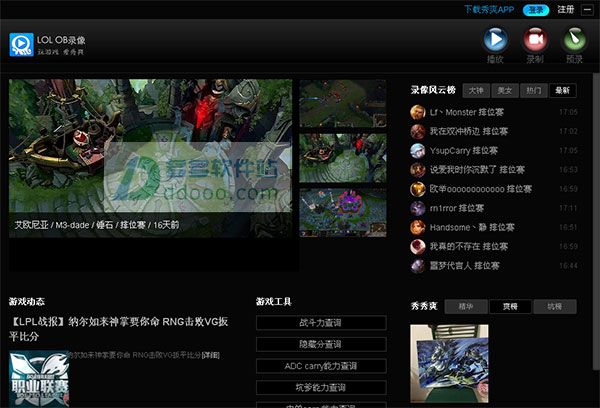Click the rn1rror 排位赛 replay title

point(457,208)
